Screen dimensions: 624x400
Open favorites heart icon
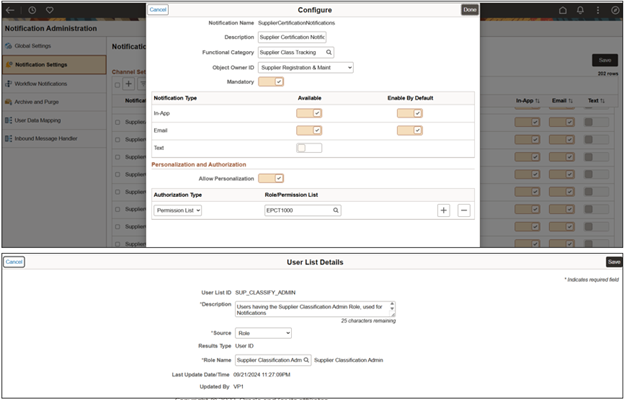[x=50, y=10]
